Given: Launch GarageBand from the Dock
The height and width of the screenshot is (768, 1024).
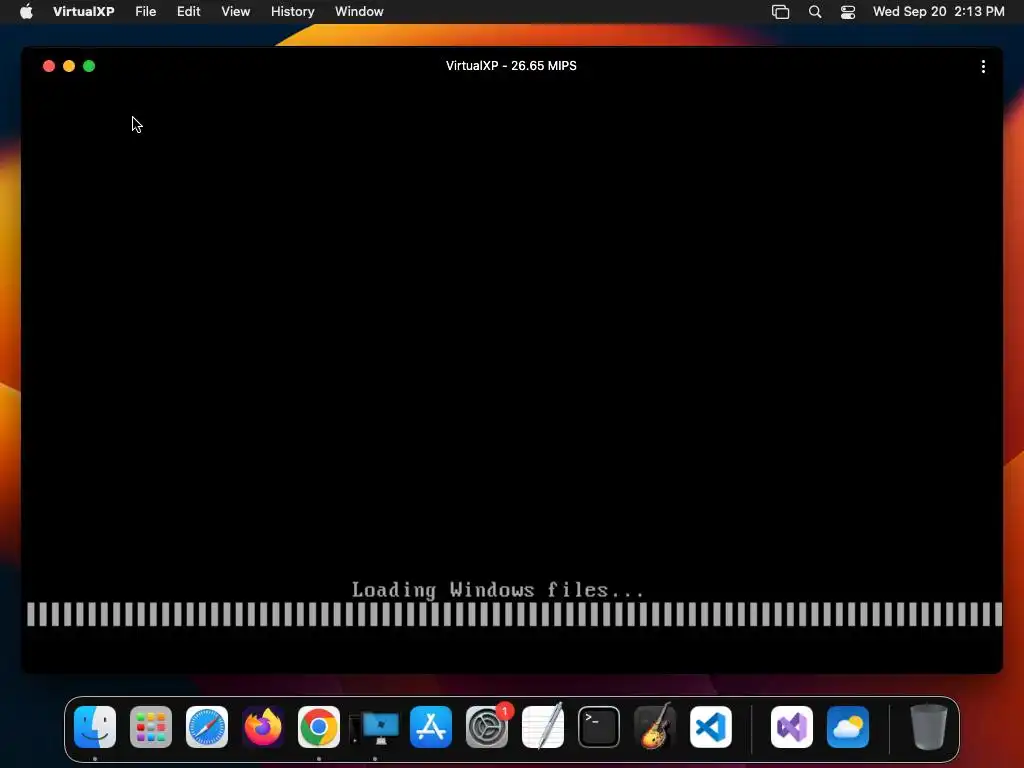Looking at the screenshot, I should tap(654, 727).
